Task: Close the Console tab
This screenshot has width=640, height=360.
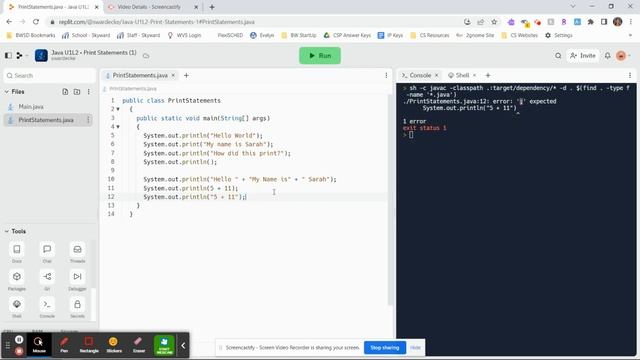Action: 436,76
